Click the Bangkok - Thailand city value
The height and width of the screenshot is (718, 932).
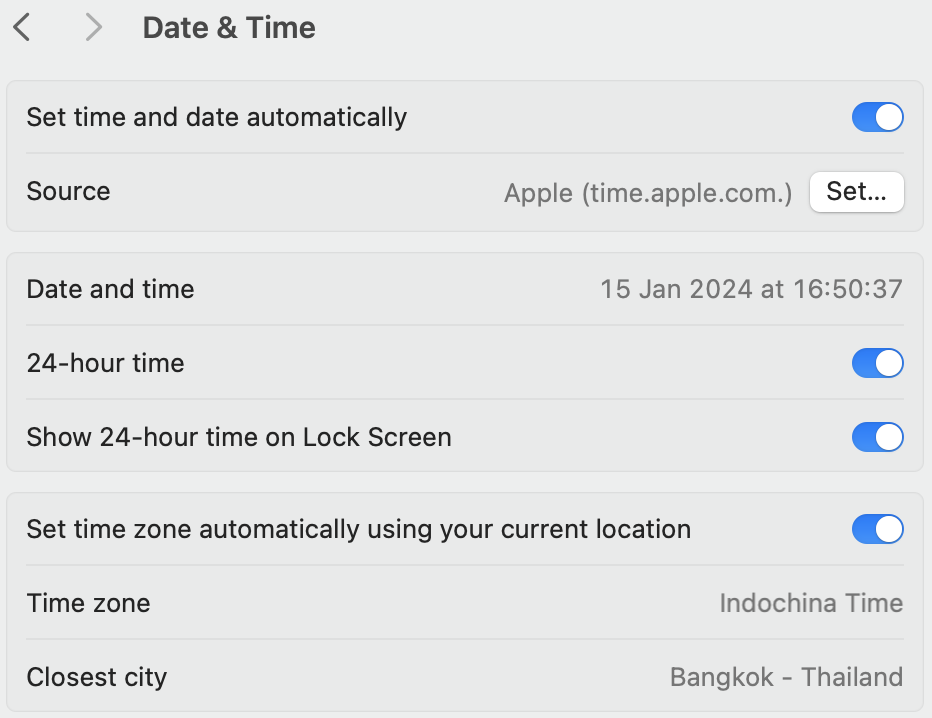pos(786,677)
